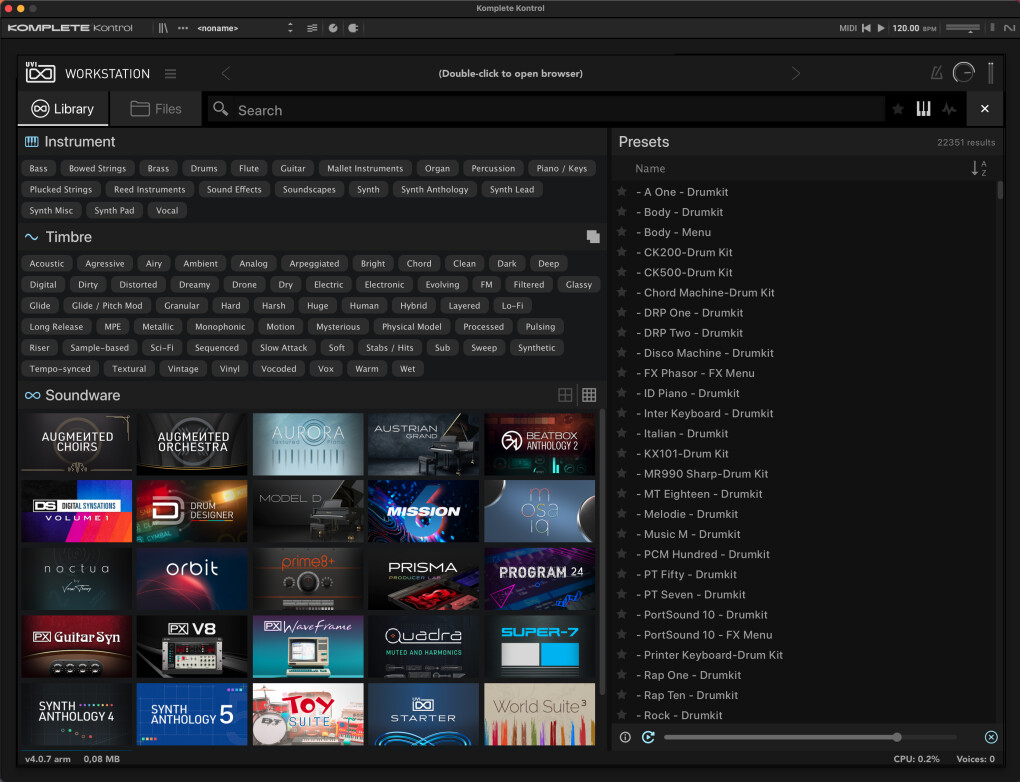The height and width of the screenshot is (782, 1020).
Task: Open the Augmented Choirs soundware
Action: [x=77, y=444]
